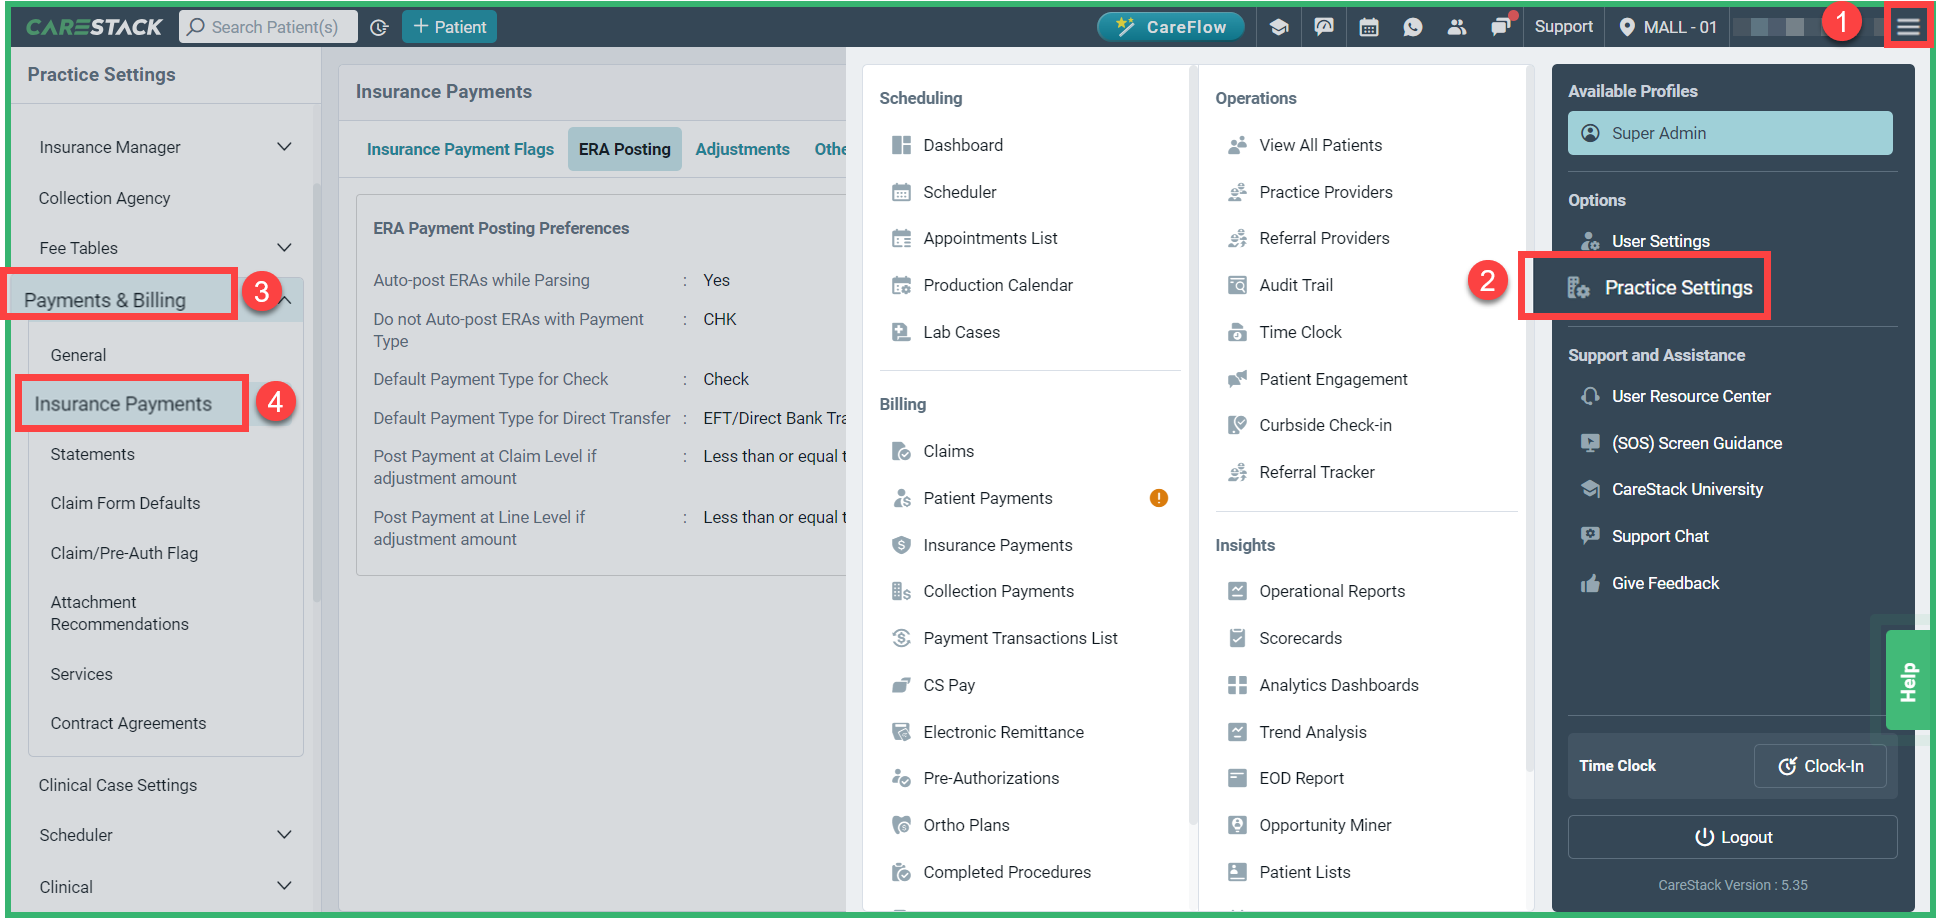Expand the Insurance Manager section

tap(284, 146)
